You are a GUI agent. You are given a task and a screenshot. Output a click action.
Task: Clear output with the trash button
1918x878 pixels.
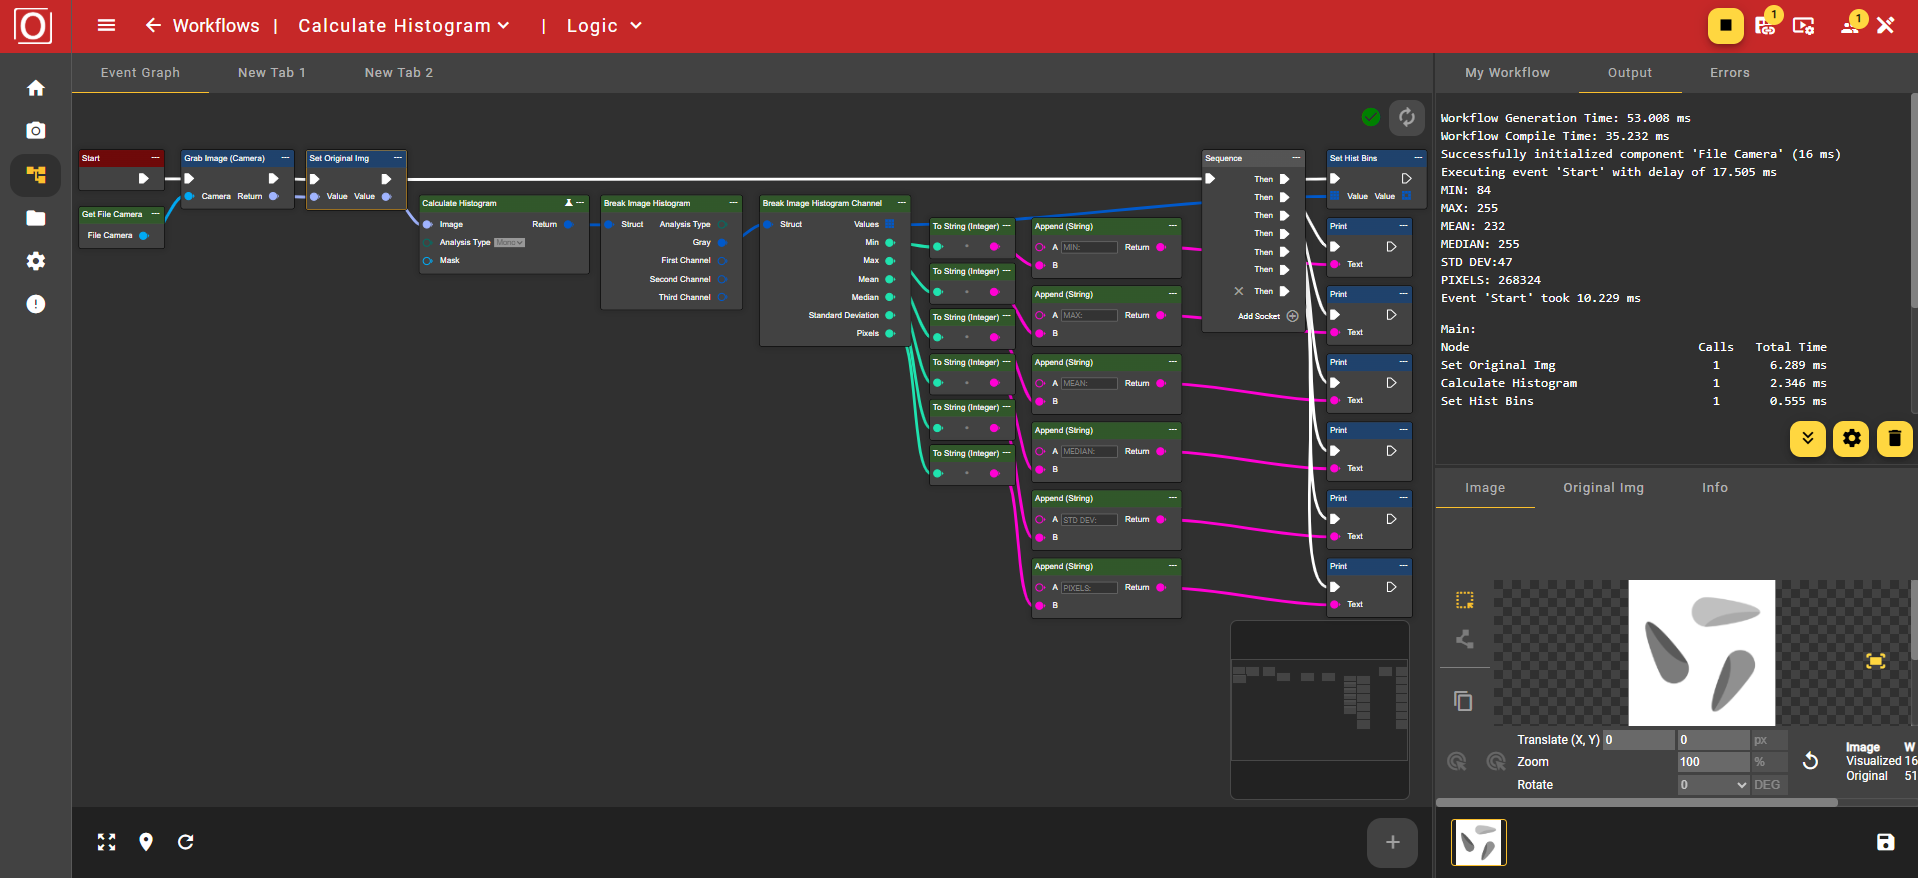1894,439
